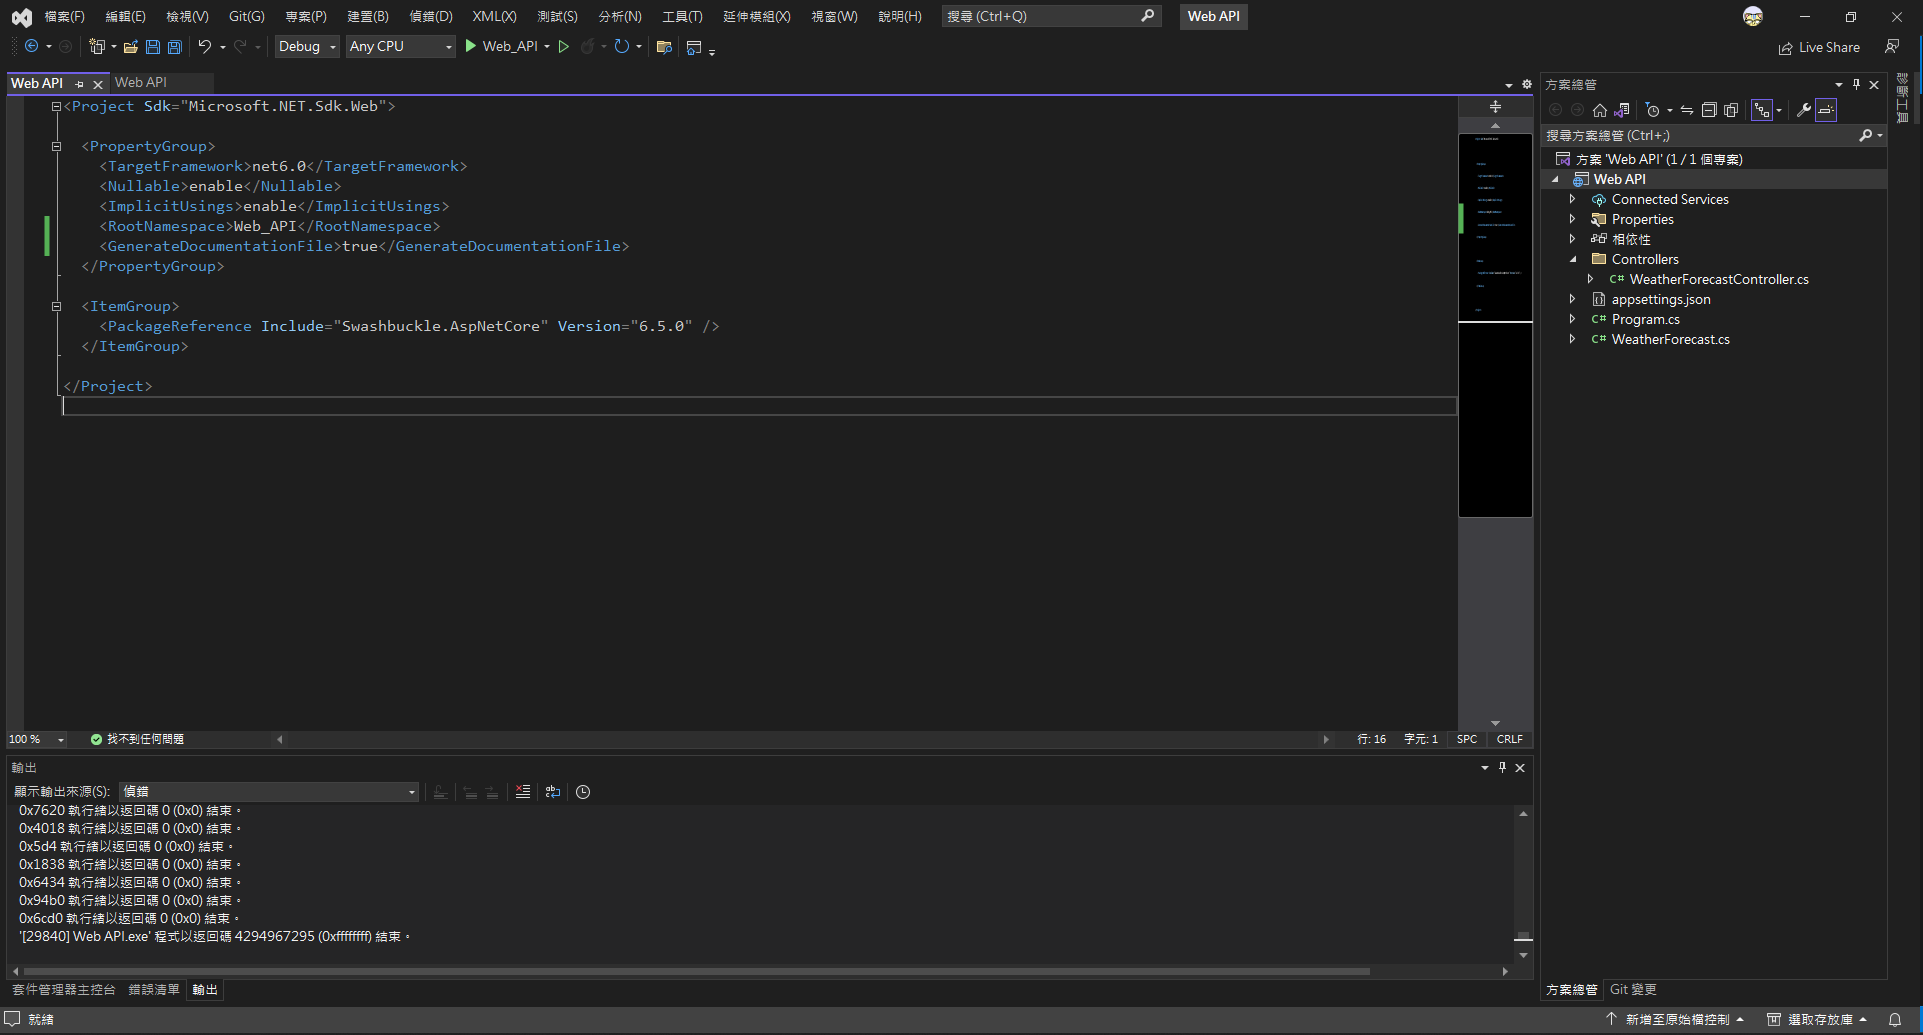Viewport: 1923px width, 1035px height.
Task: Toggle word wrap in output panel
Action: pos(552,792)
